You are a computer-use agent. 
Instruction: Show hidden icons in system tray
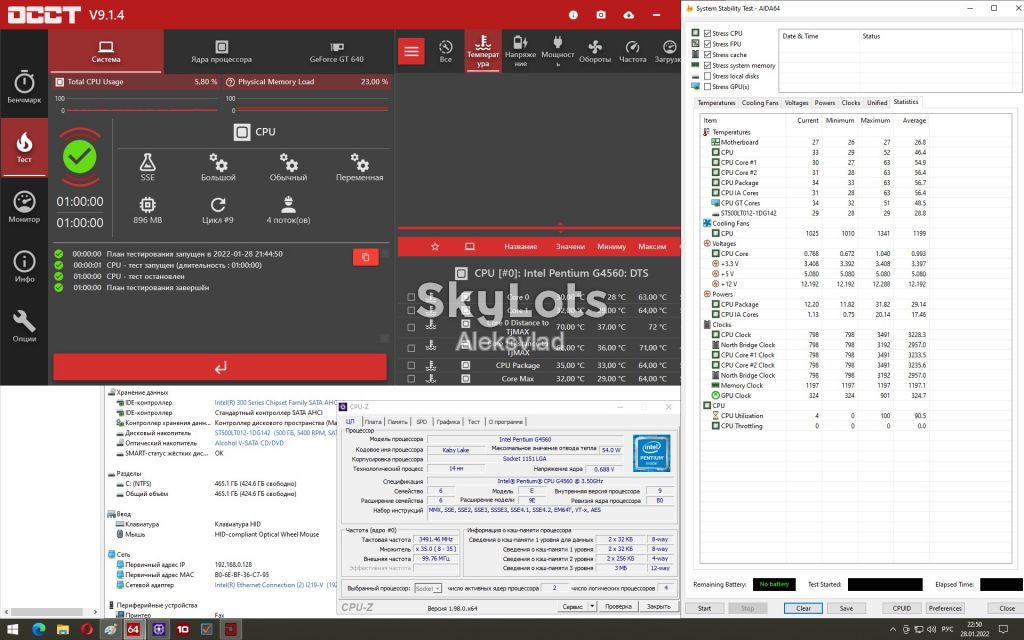[893, 630]
